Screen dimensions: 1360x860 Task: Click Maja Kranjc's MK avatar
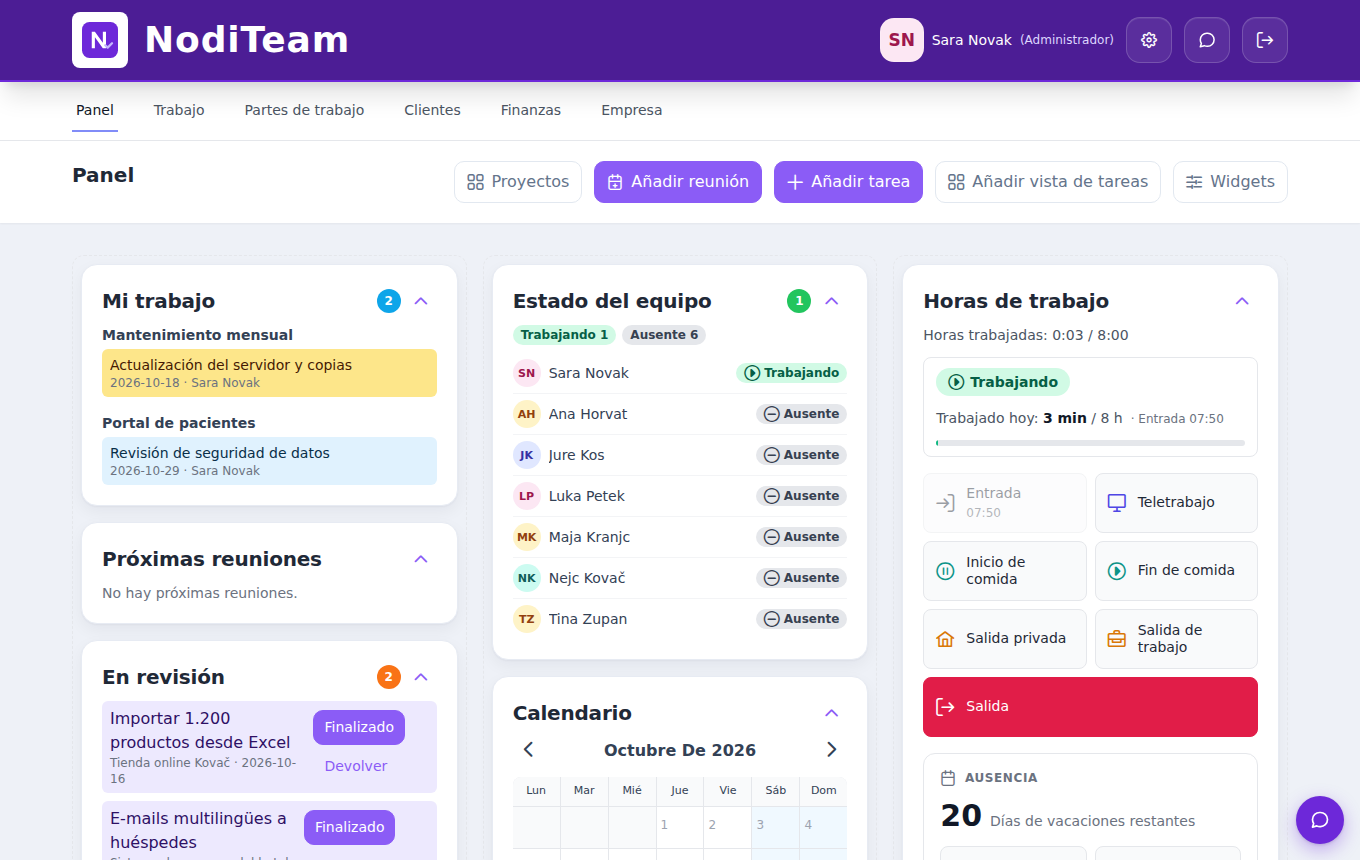(x=527, y=537)
